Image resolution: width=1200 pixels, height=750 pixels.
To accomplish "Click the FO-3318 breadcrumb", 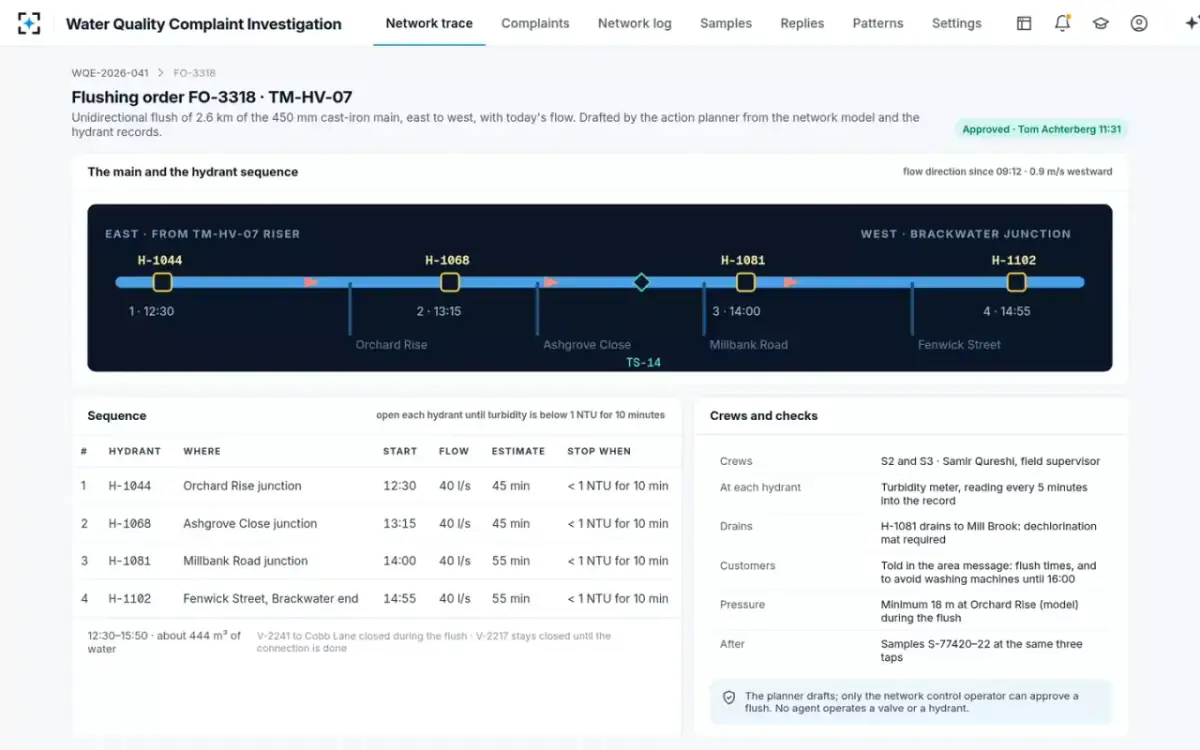I will pyautogui.click(x=194, y=73).
